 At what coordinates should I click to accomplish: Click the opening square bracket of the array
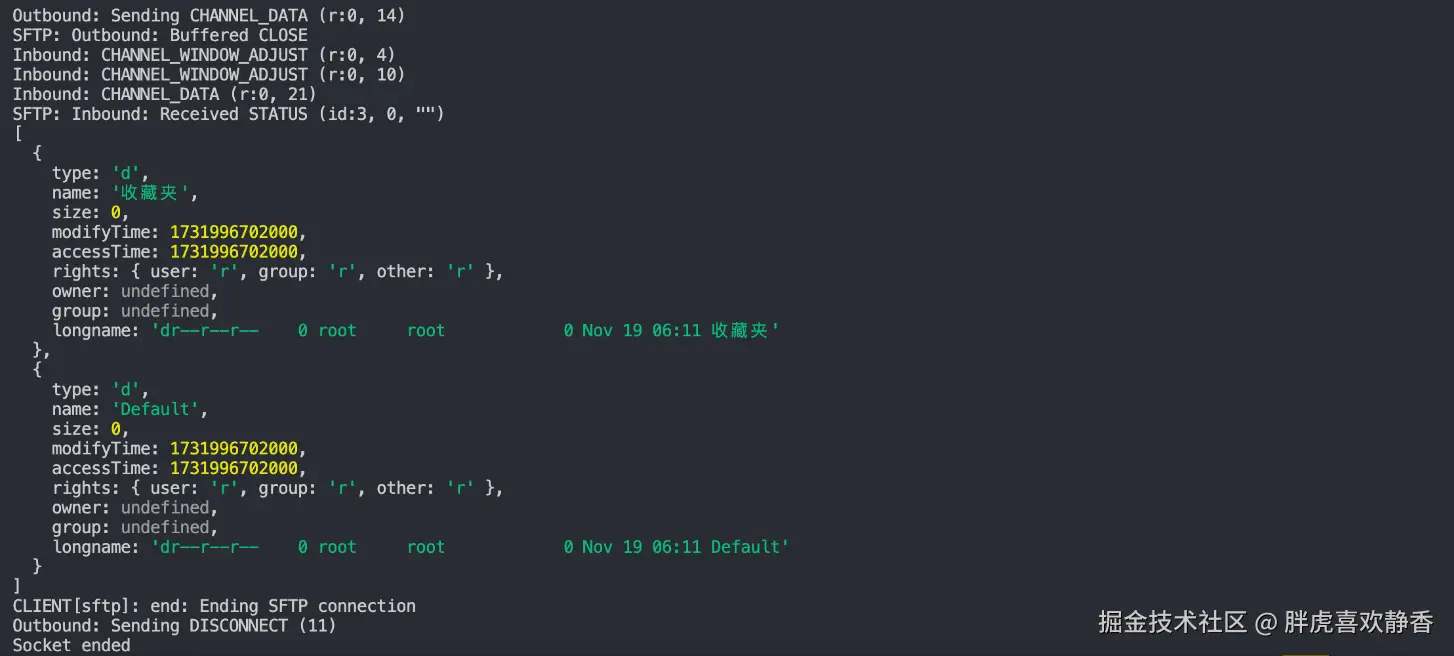point(18,133)
